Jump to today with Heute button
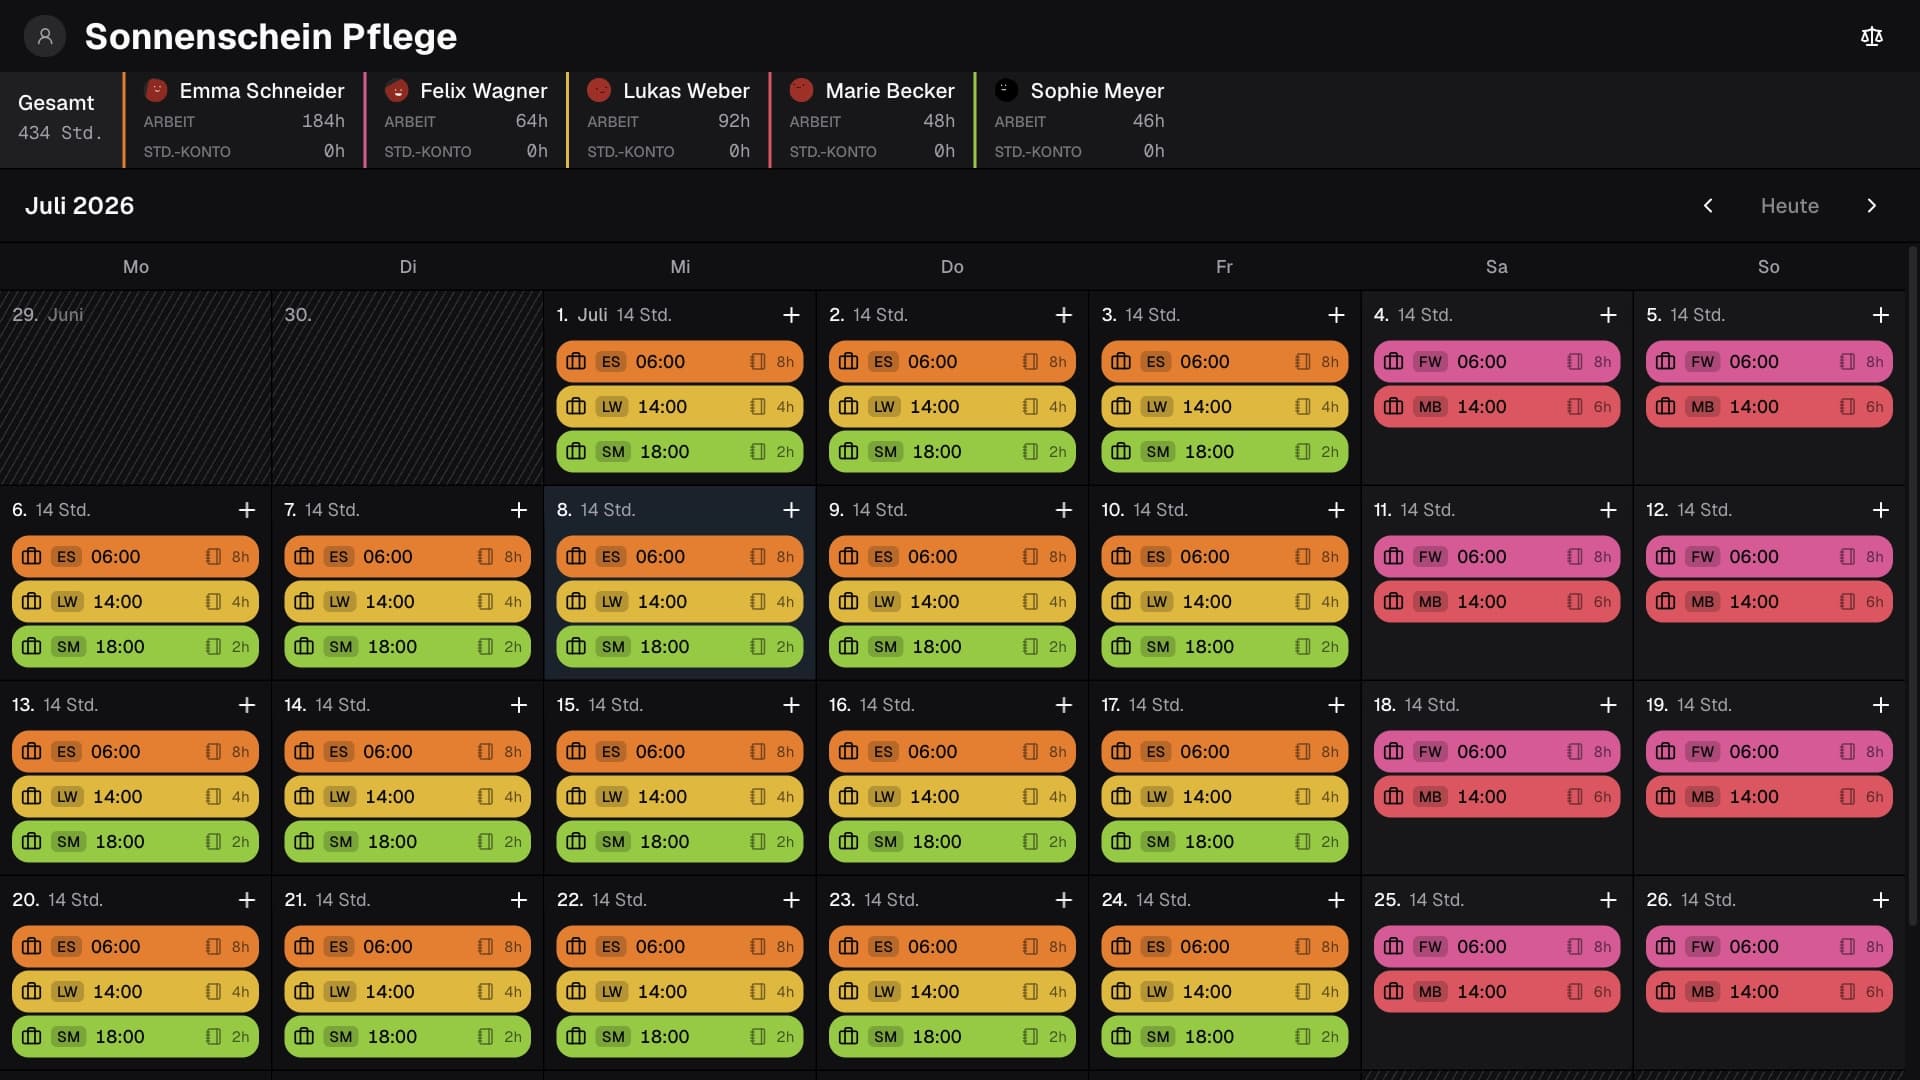Screen dimensions: 1920x1080 (x=1789, y=206)
